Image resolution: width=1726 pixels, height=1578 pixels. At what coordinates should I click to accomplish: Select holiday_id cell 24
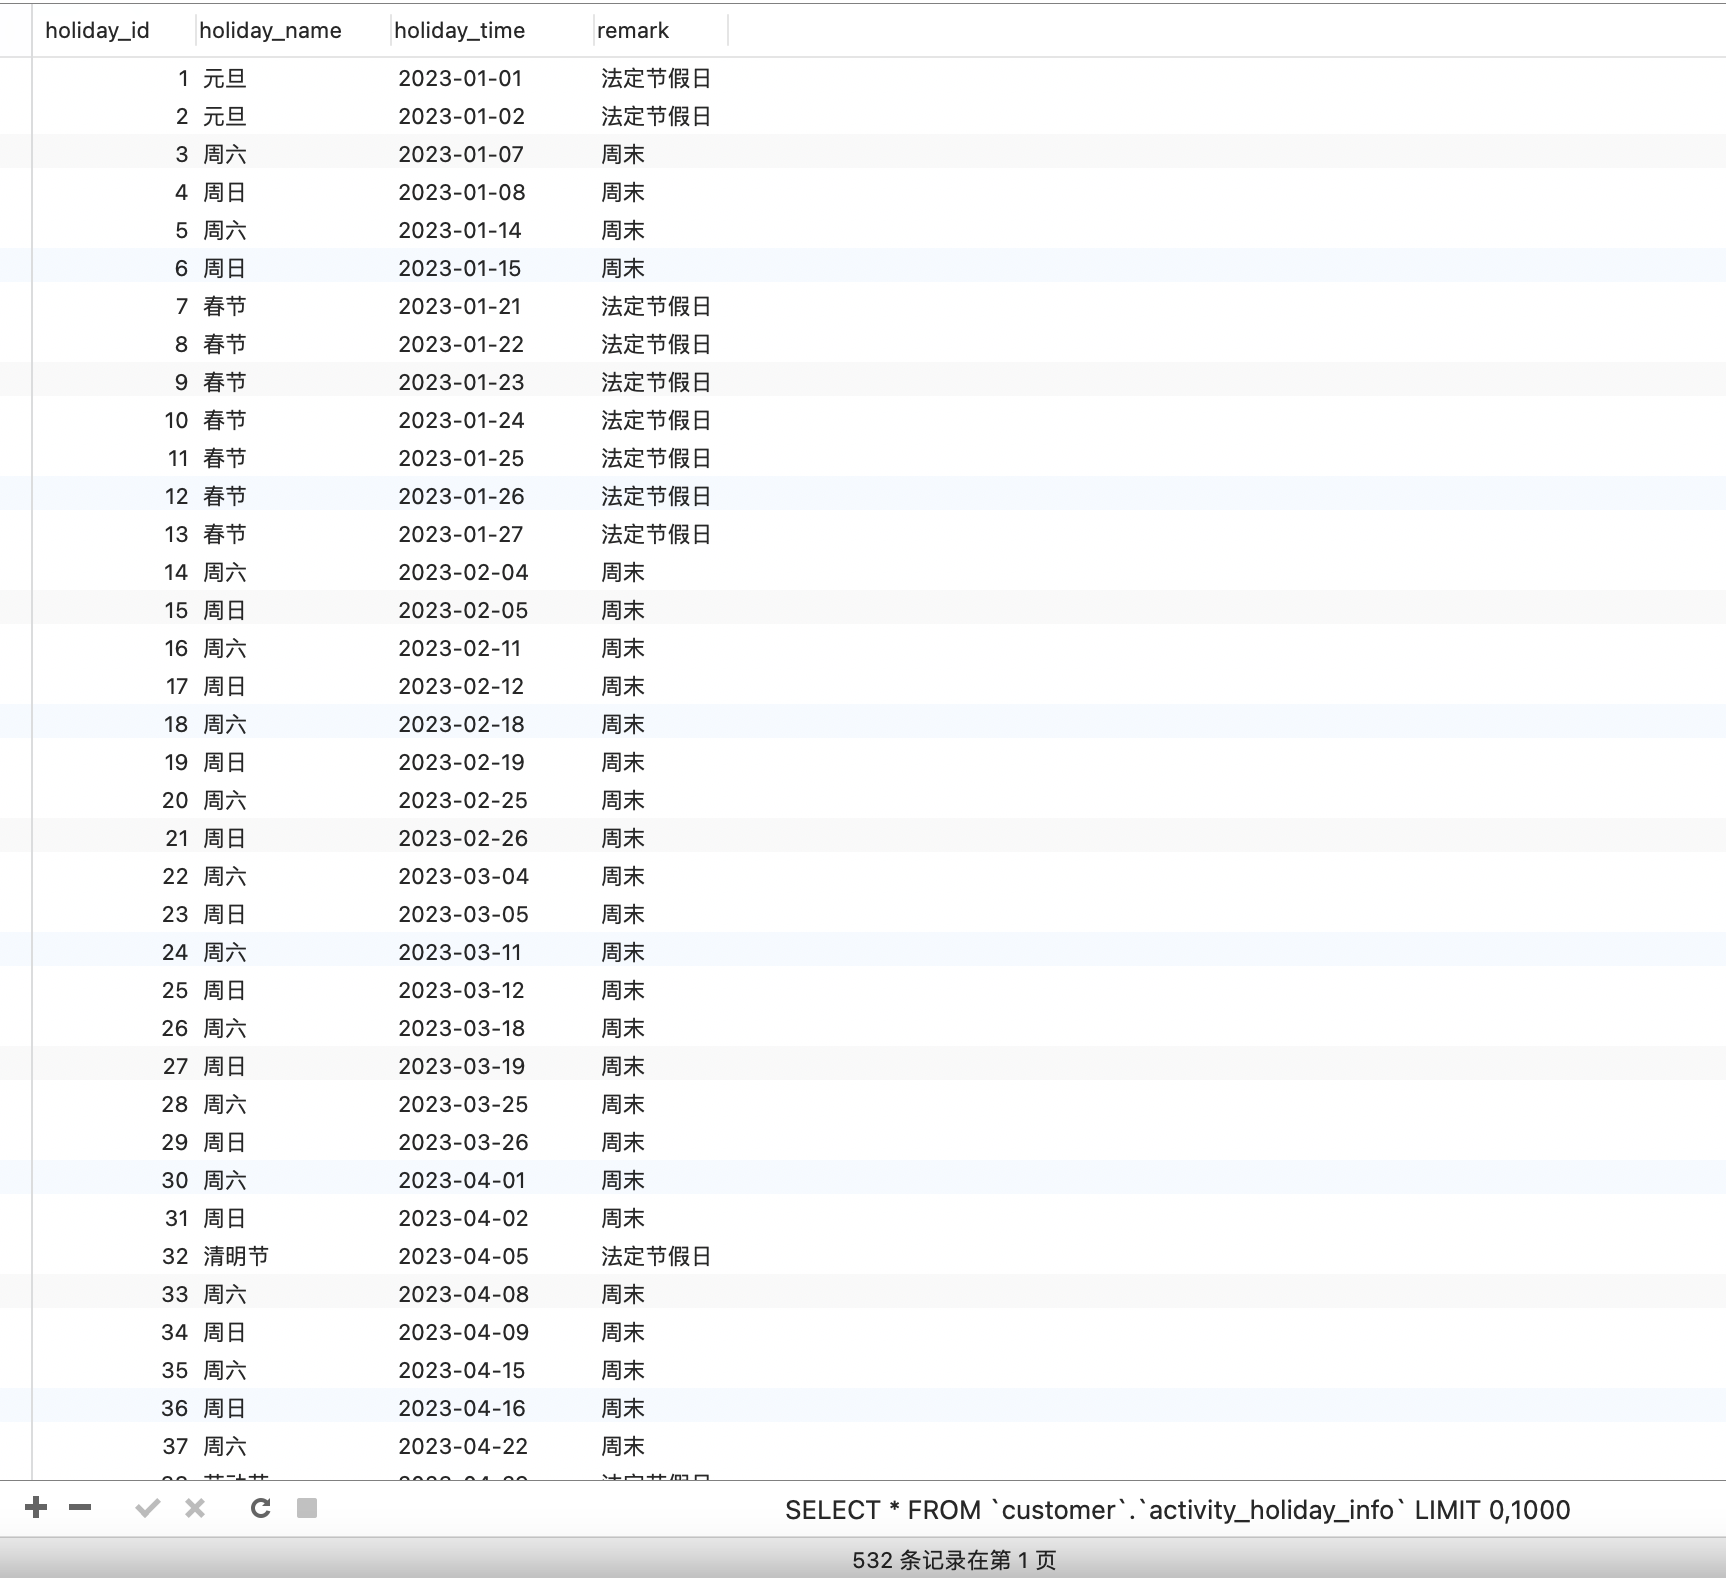[x=175, y=952]
